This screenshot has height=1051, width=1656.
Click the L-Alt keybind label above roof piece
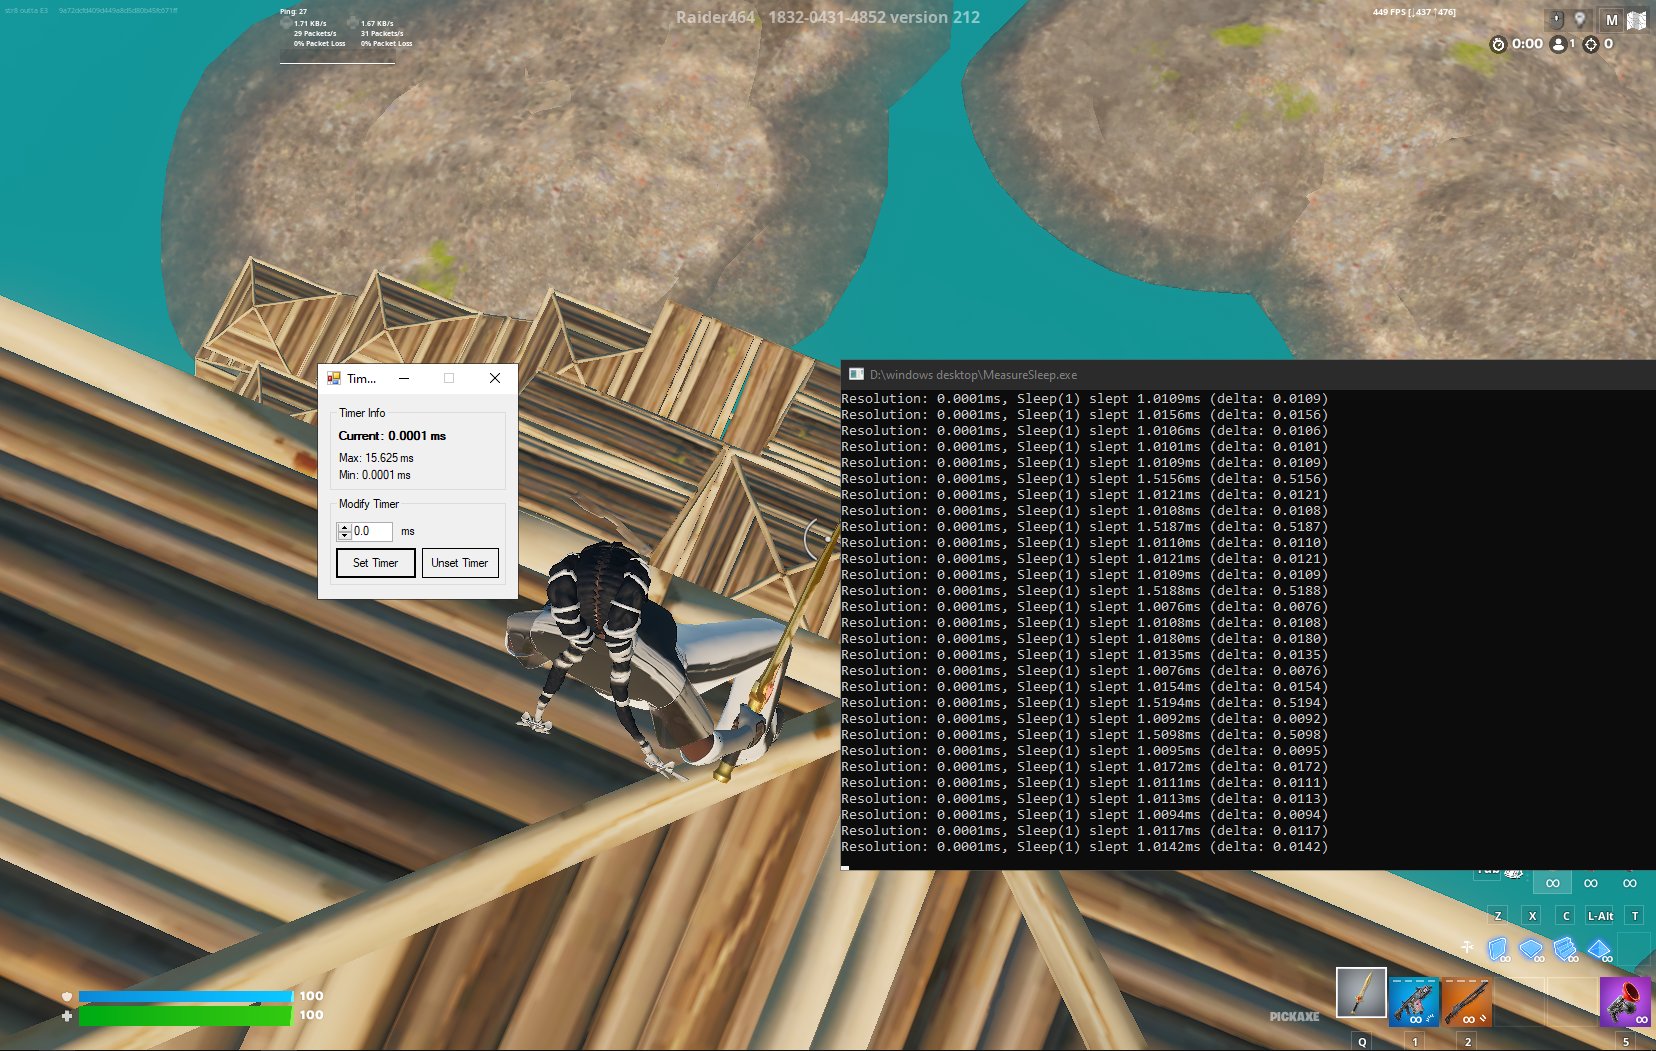[x=1600, y=916]
